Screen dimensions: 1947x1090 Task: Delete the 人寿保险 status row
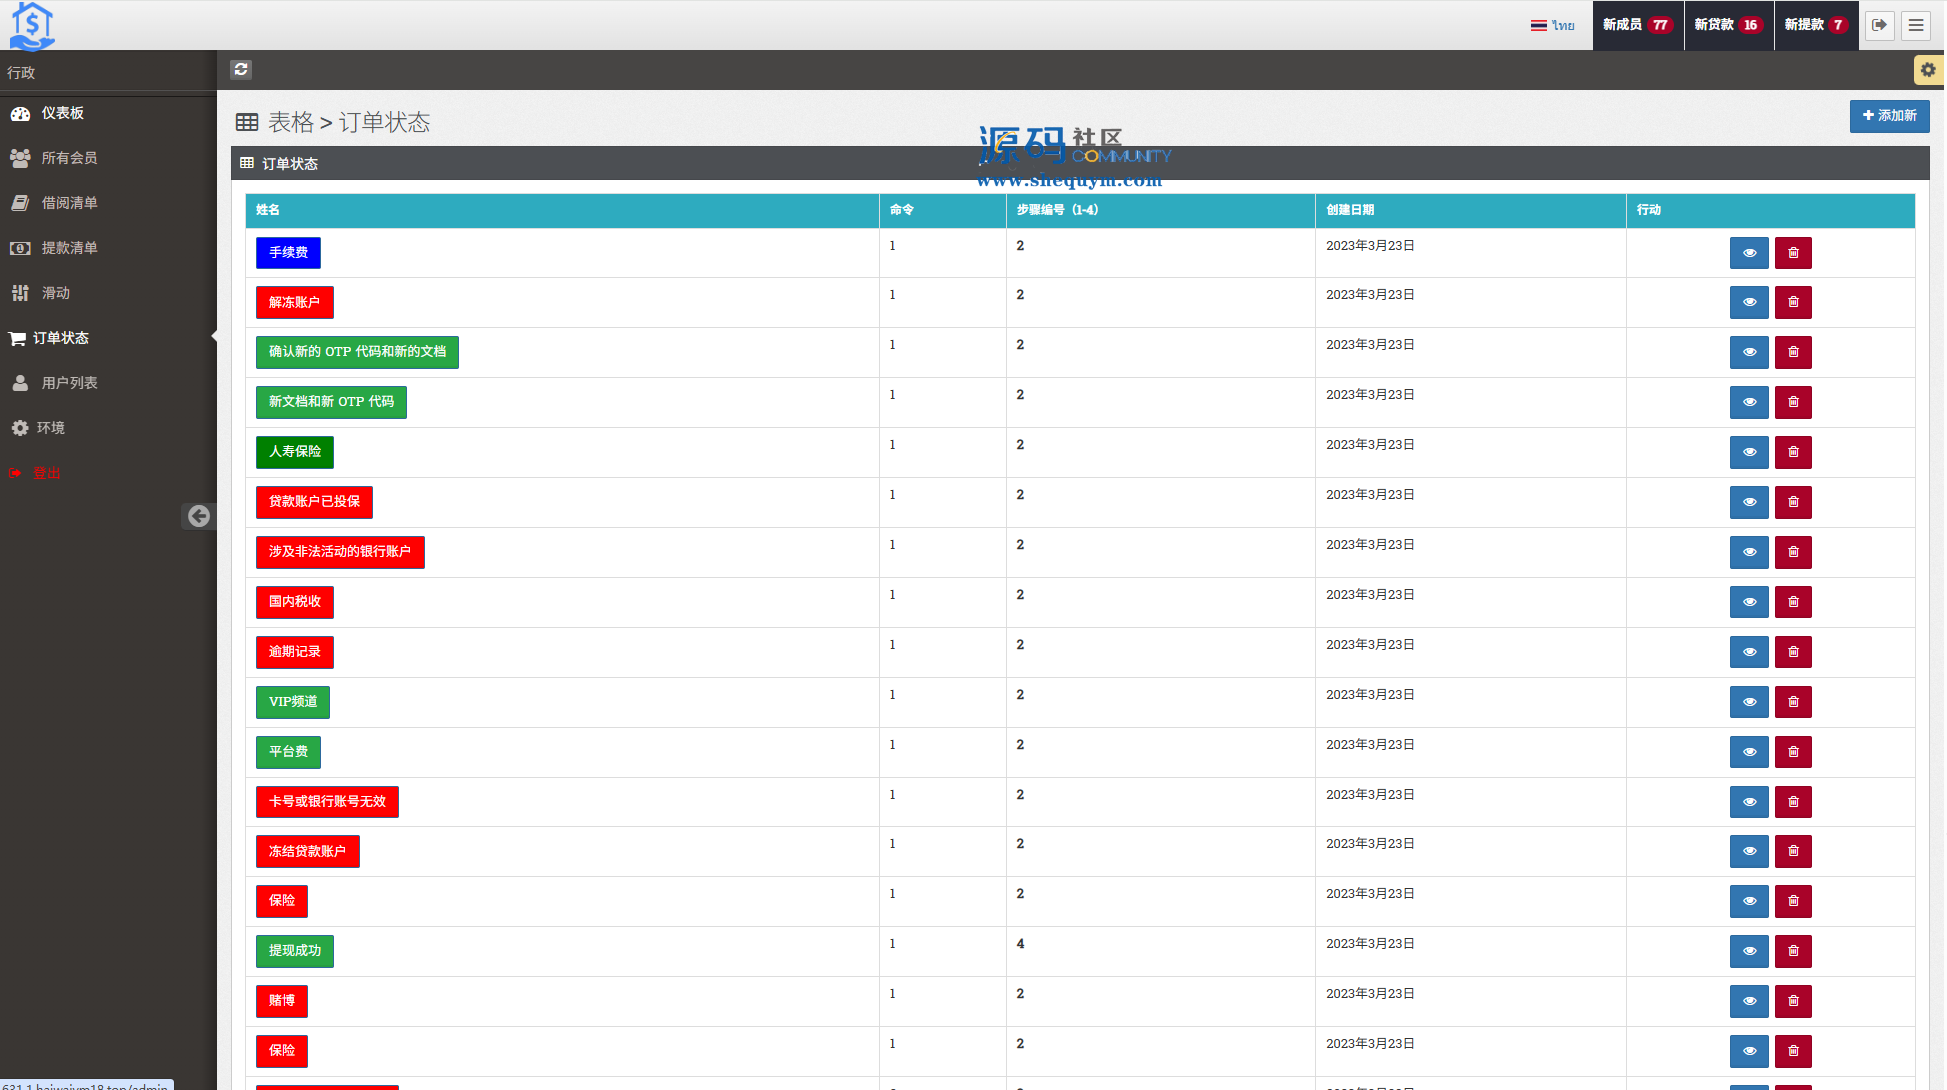pos(1793,452)
